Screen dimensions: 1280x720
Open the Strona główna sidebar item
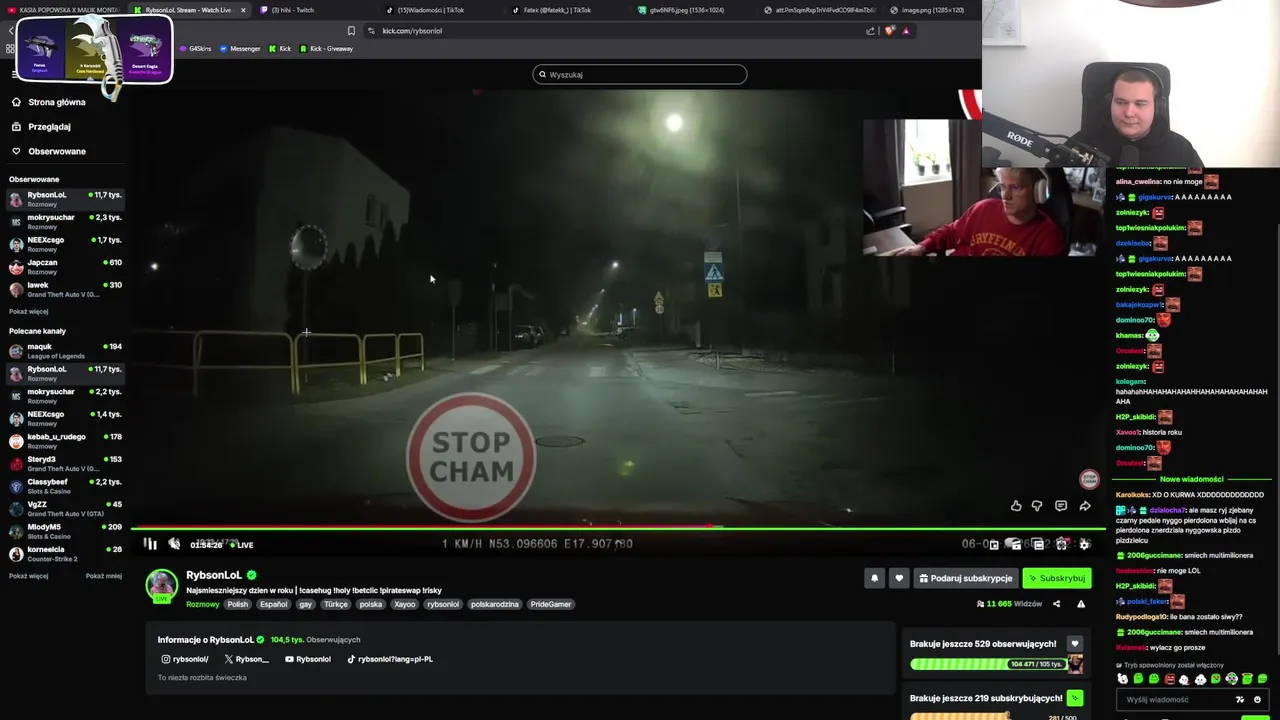coord(57,102)
